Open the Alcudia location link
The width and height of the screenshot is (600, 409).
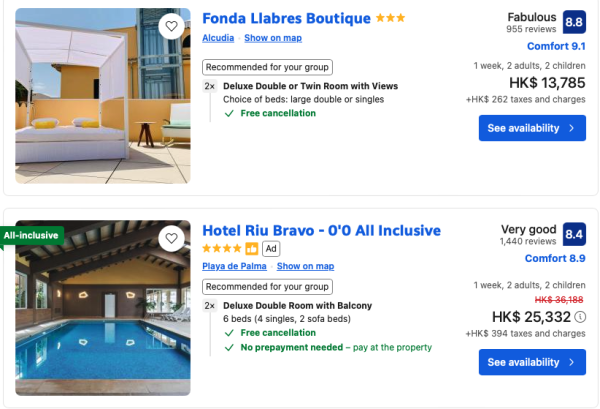coord(218,38)
